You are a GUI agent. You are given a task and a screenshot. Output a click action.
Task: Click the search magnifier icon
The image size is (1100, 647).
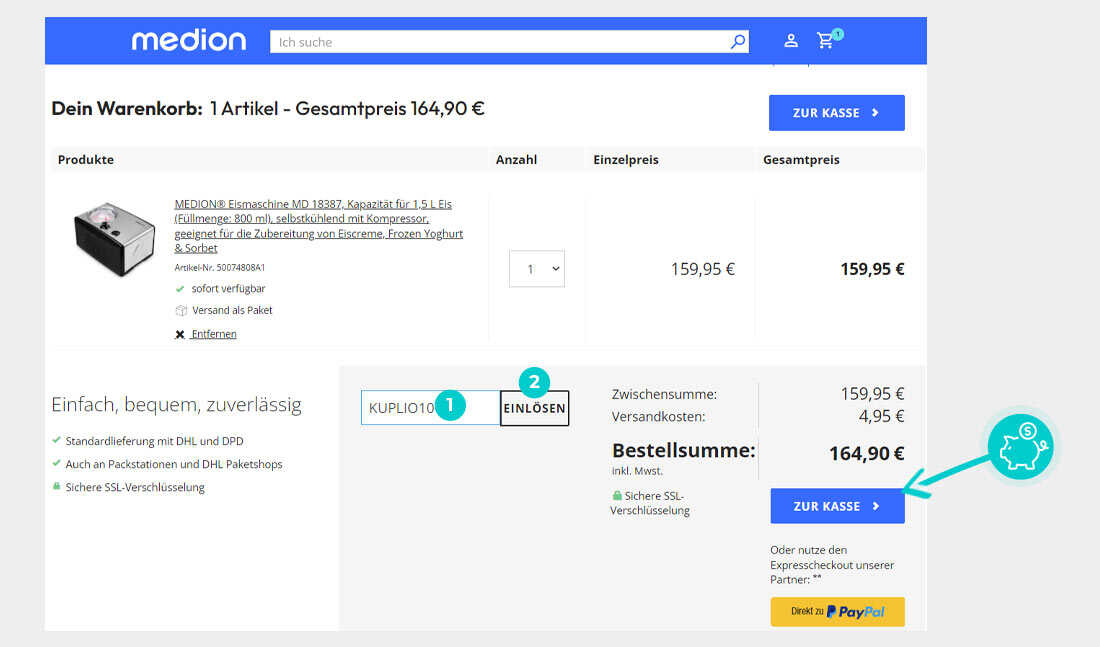pos(738,41)
